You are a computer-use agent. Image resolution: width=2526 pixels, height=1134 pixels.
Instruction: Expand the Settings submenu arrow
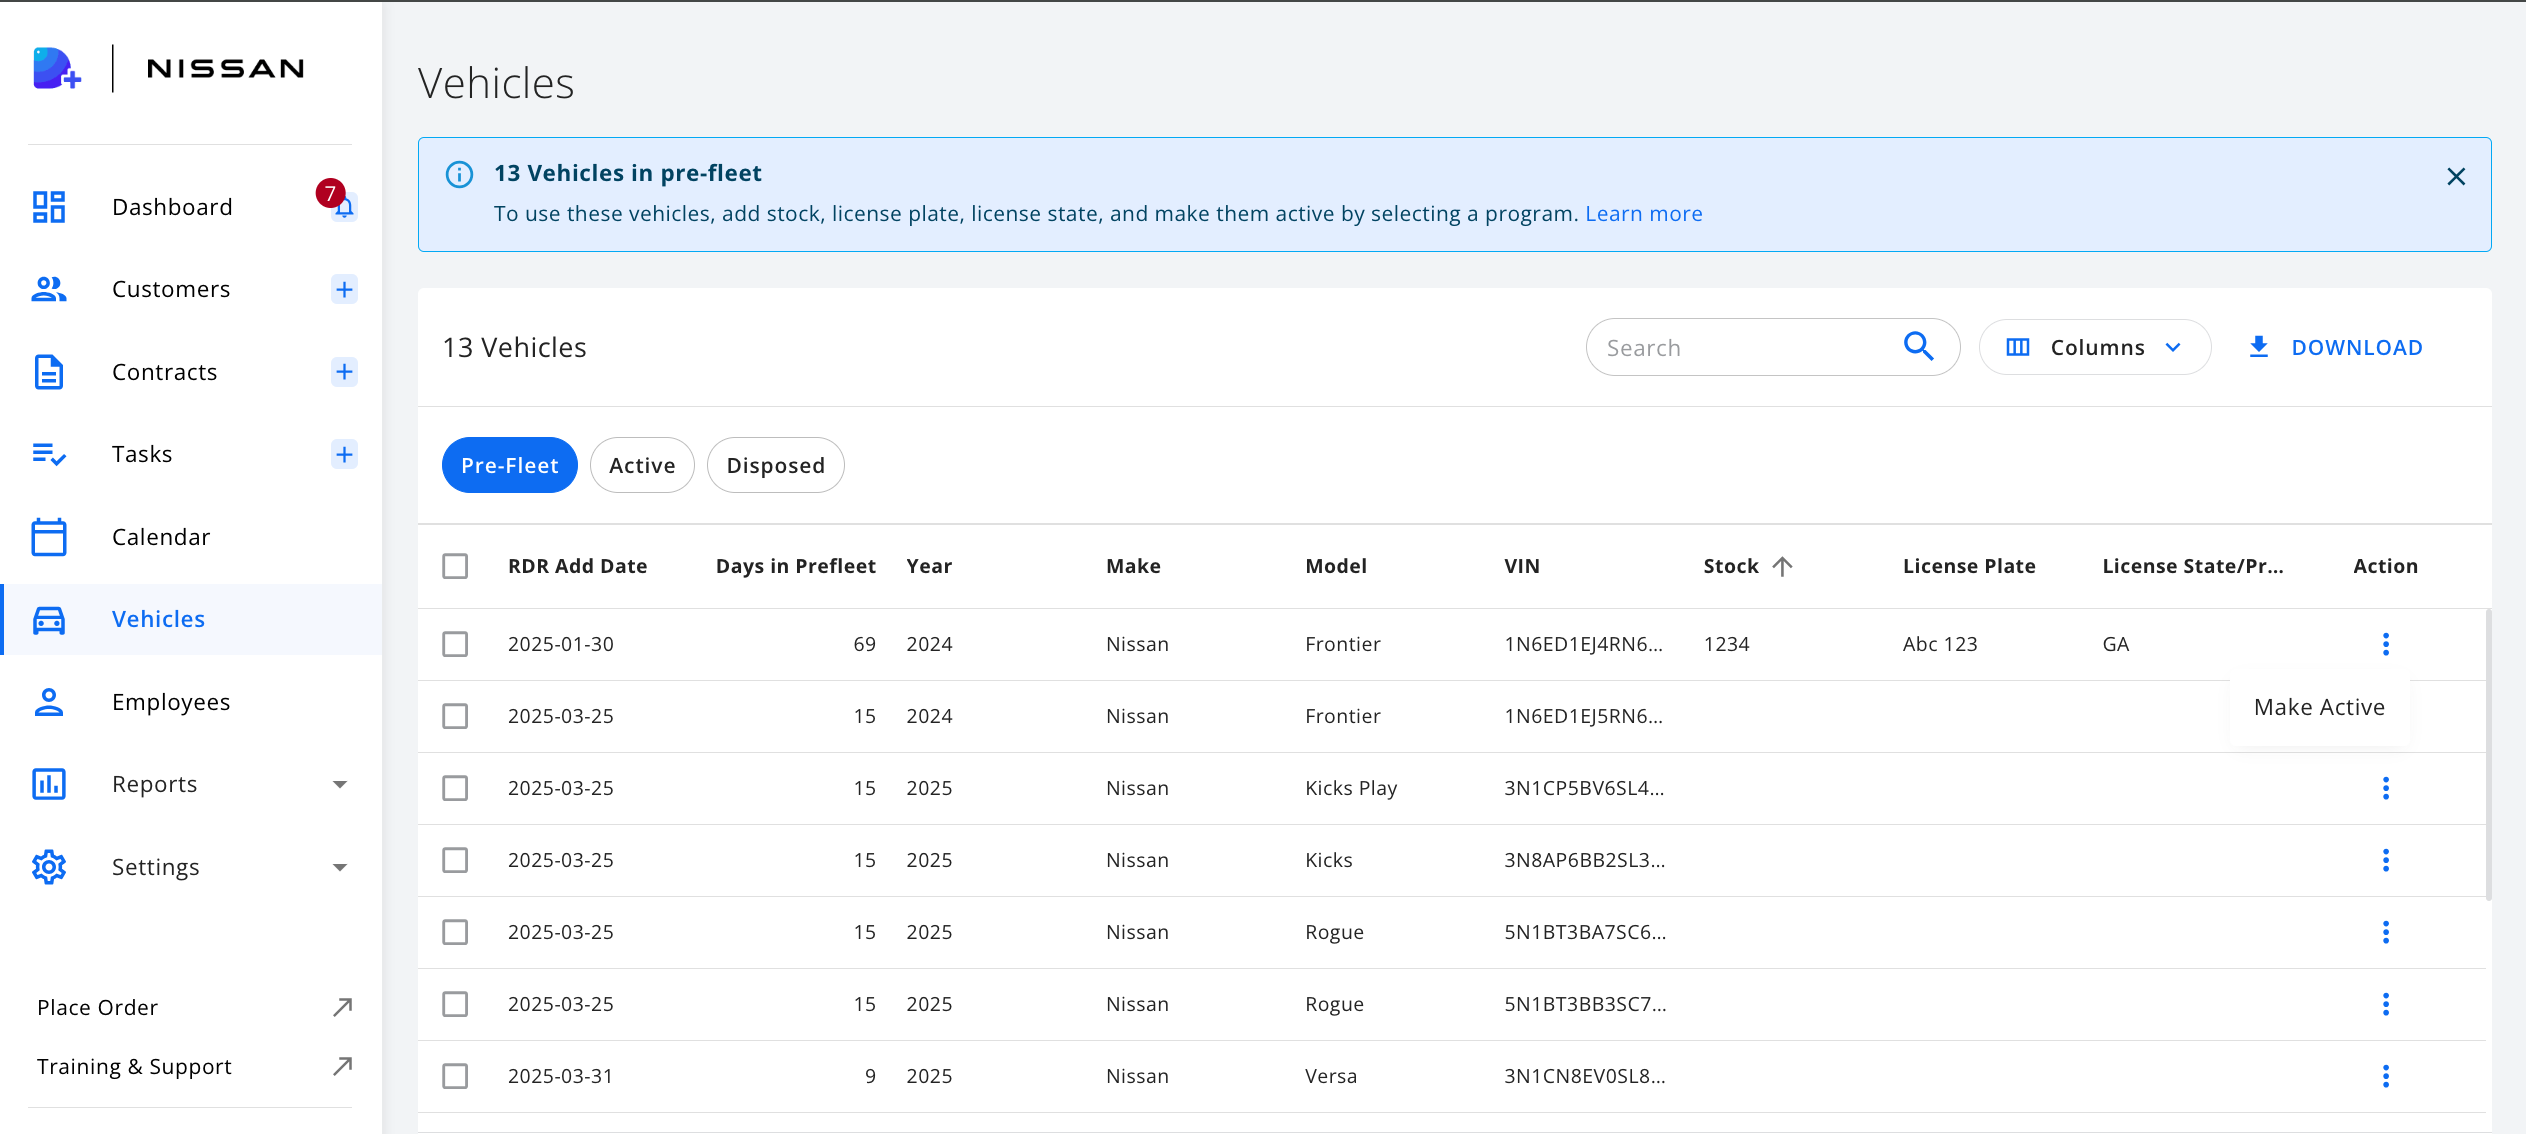click(x=340, y=867)
